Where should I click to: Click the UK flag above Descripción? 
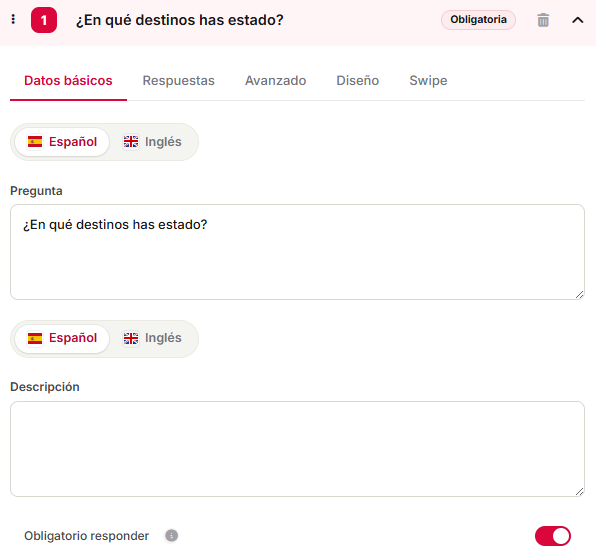131,338
